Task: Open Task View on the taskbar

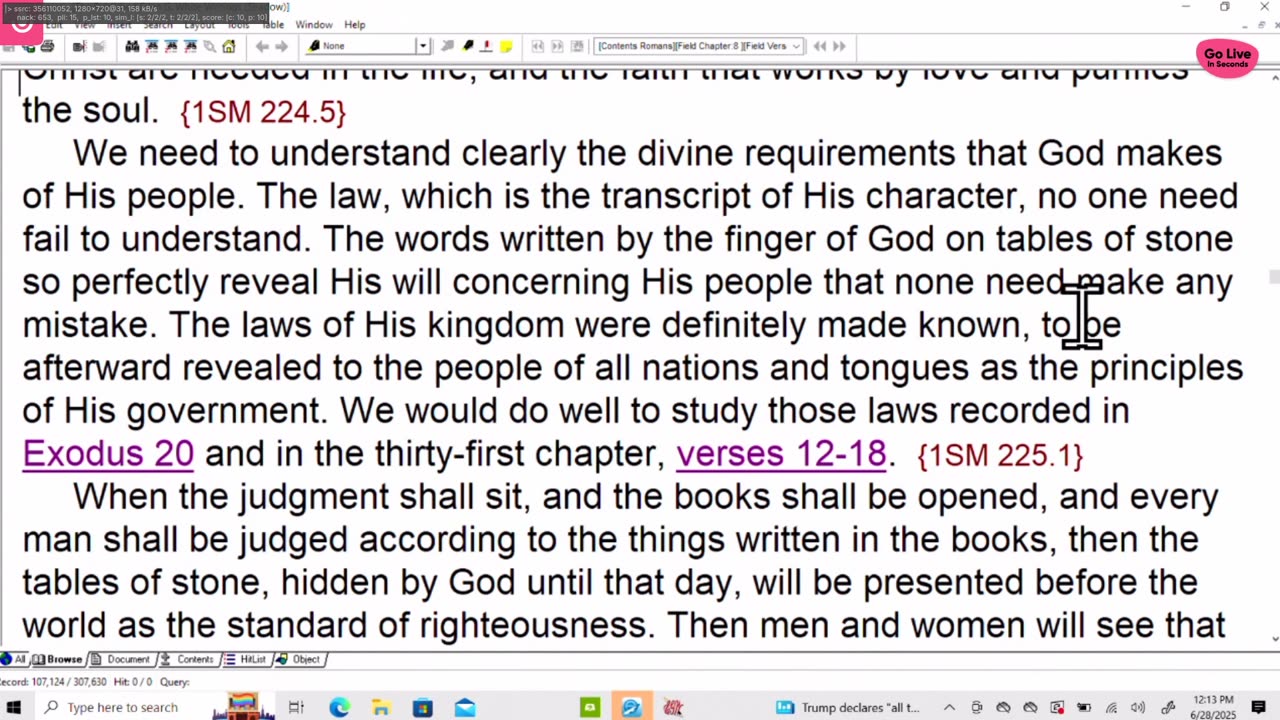Action: pyautogui.click(x=296, y=707)
